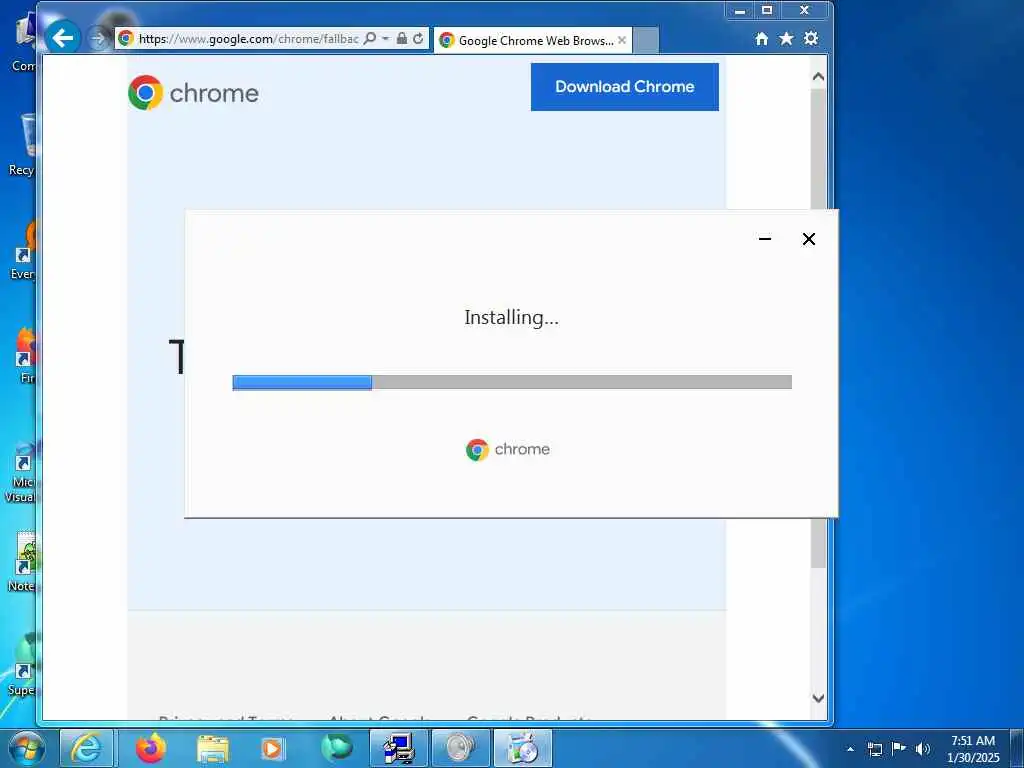Show hidden system tray icons
1024x768 pixels.
[x=850, y=749]
